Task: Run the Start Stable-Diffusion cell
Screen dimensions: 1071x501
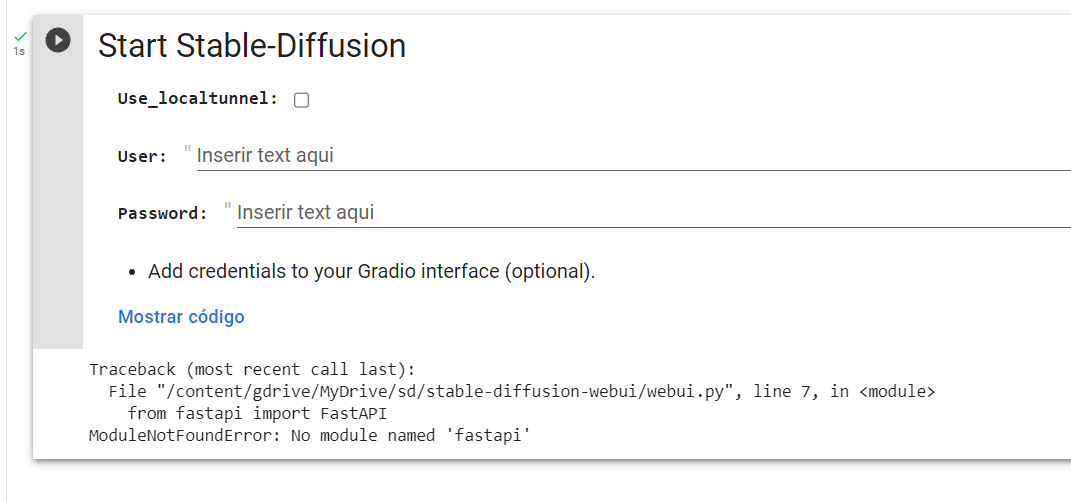Action: pyautogui.click(x=58, y=40)
